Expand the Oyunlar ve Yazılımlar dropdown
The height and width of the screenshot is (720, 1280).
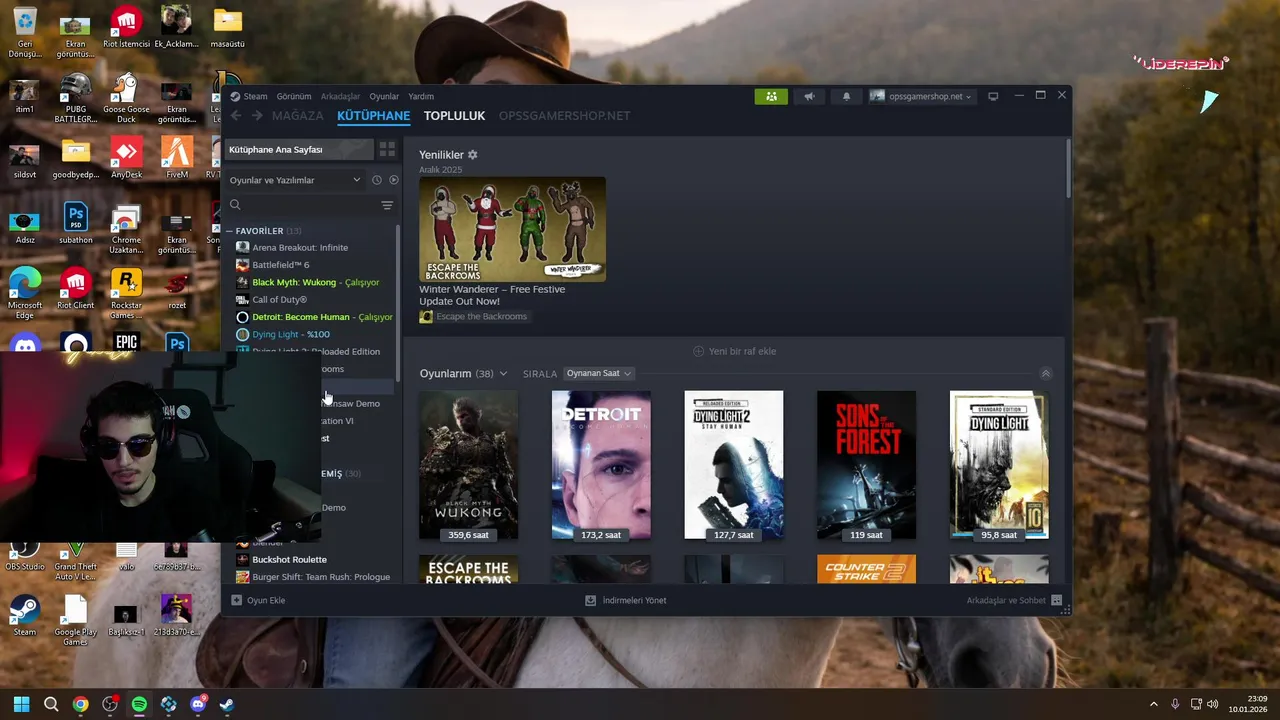click(x=295, y=180)
